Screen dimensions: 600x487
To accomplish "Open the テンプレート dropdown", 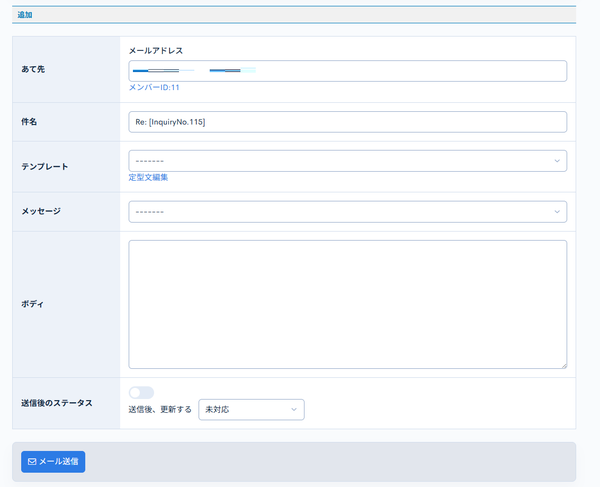I will pos(347,161).
